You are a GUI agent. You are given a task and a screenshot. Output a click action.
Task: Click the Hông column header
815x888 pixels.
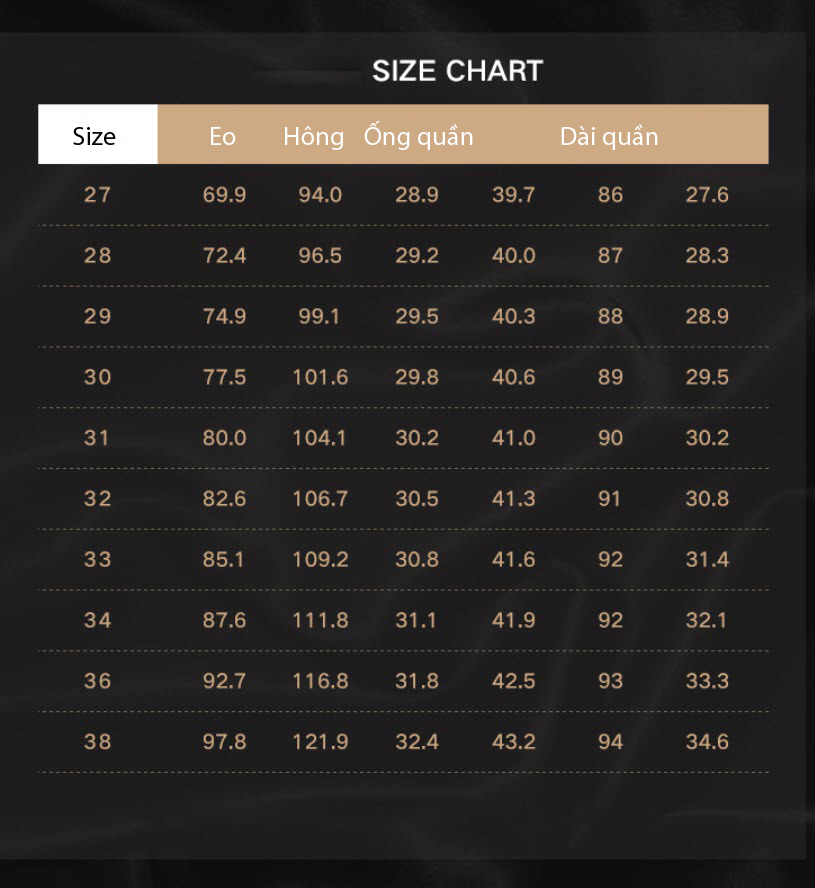pyautogui.click(x=314, y=136)
